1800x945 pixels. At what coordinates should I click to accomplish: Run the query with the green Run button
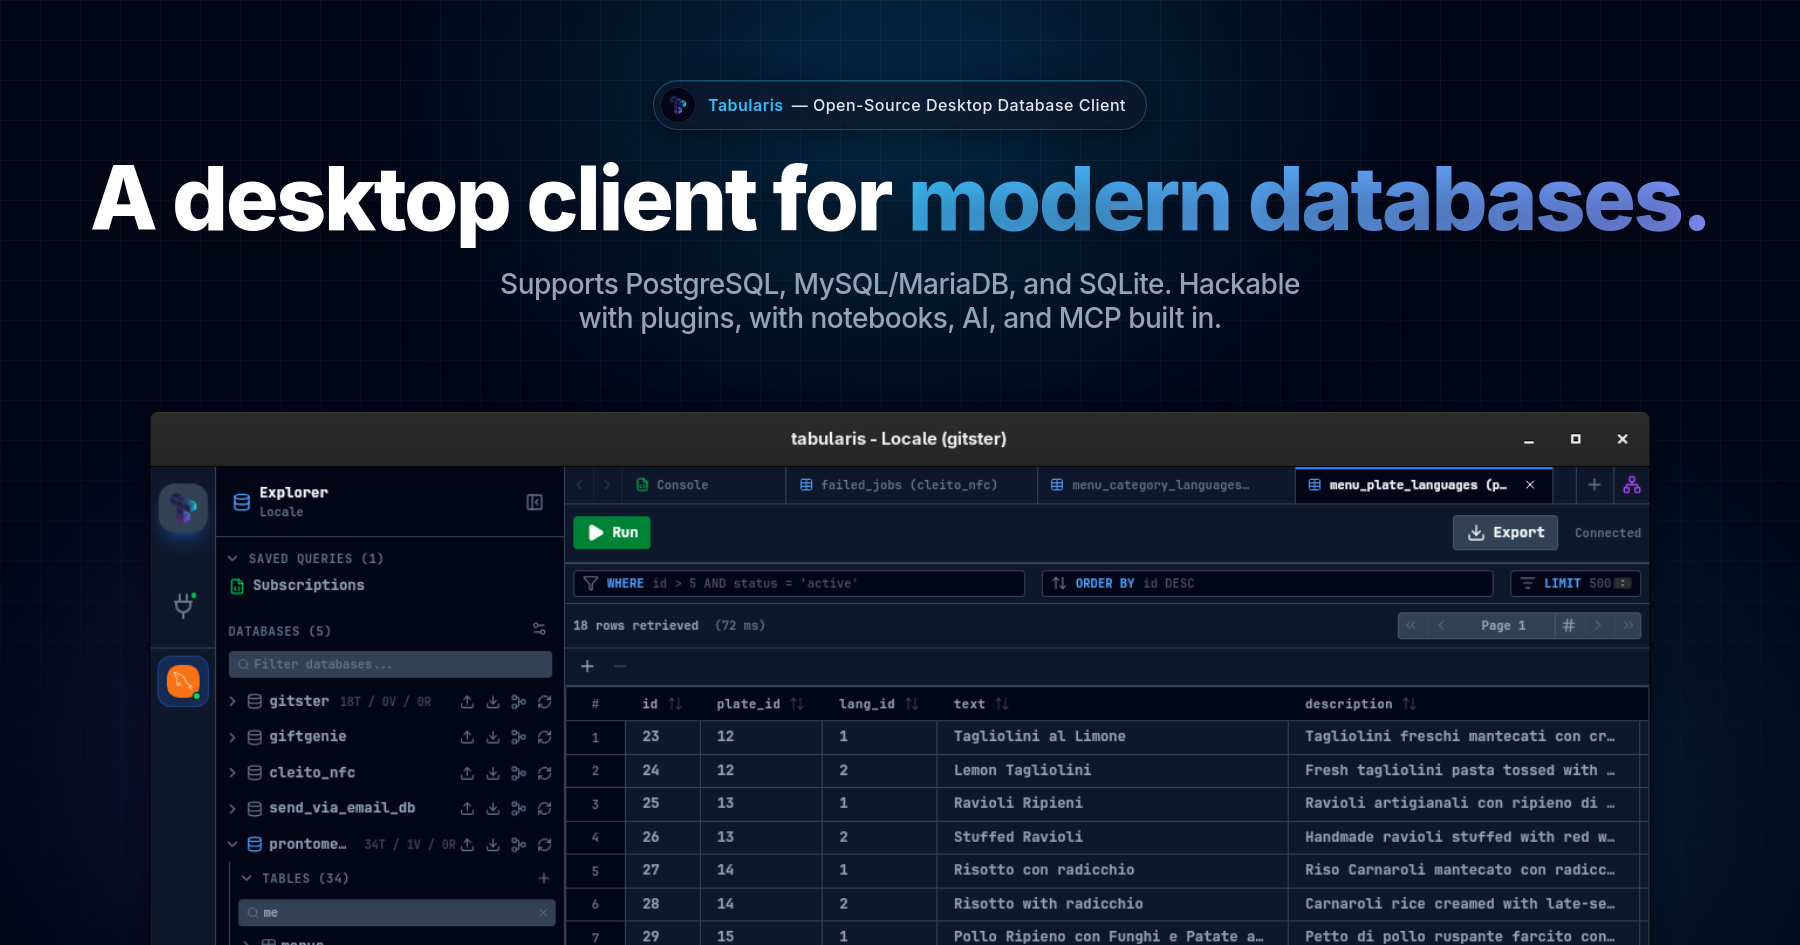(612, 532)
